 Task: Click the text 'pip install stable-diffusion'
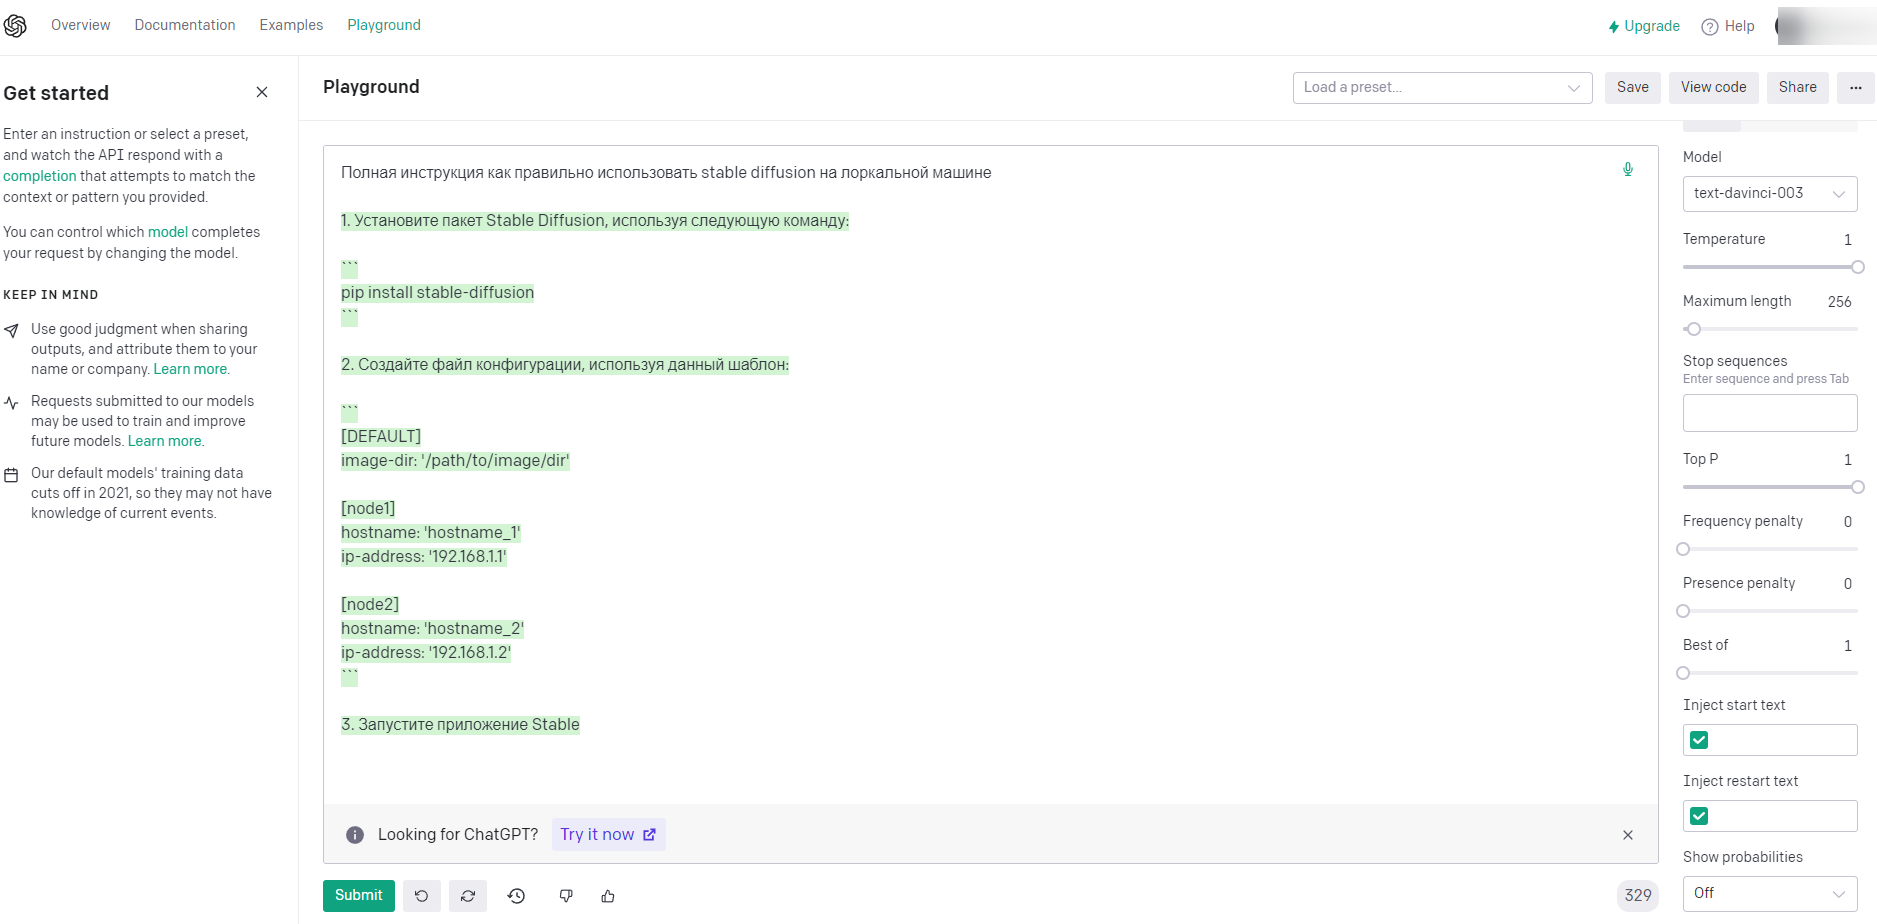click(437, 293)
